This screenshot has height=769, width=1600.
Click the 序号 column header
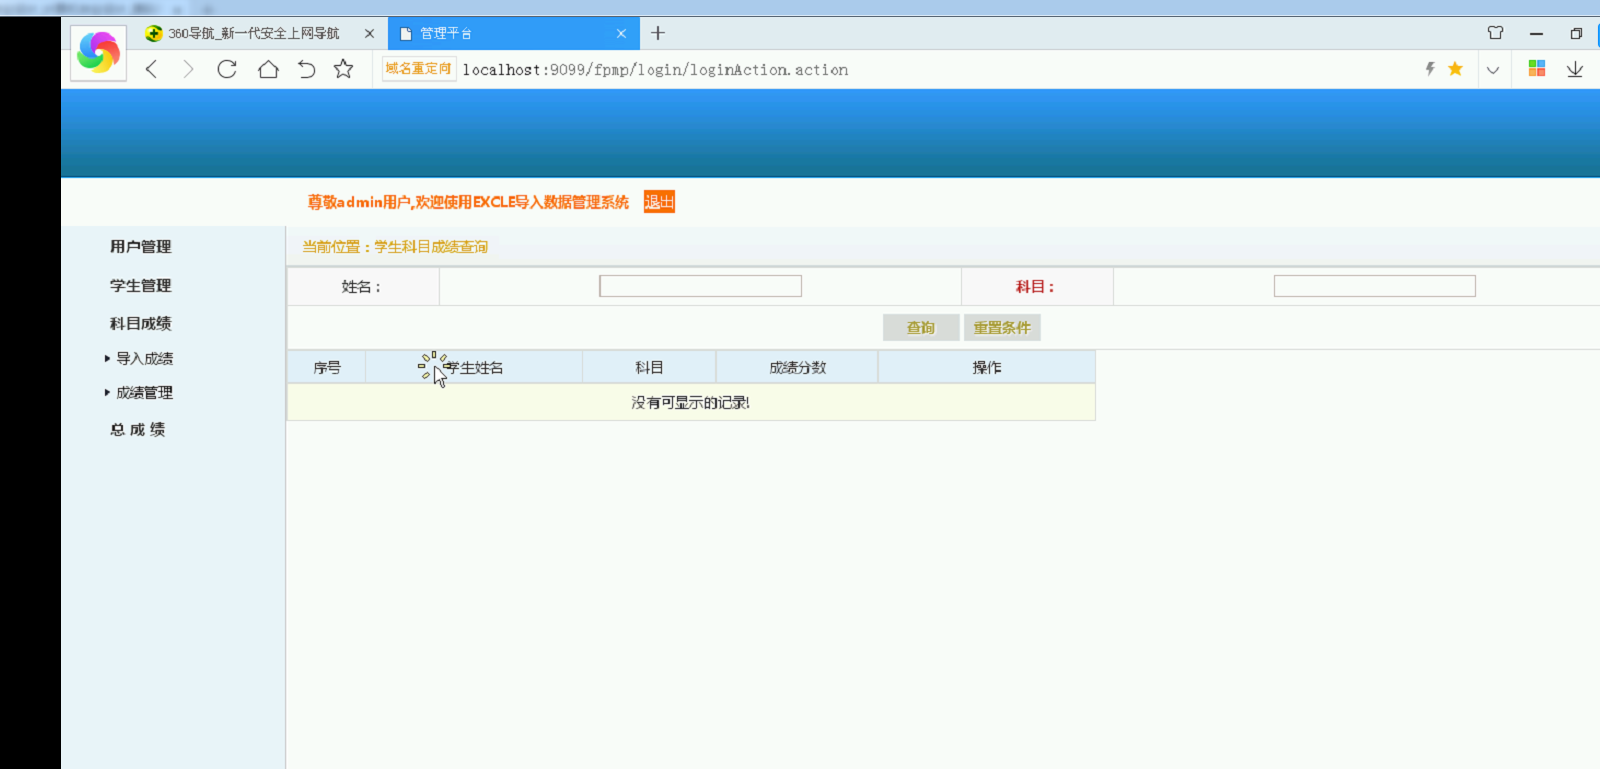pyautogui.click(x=327, y=368)
